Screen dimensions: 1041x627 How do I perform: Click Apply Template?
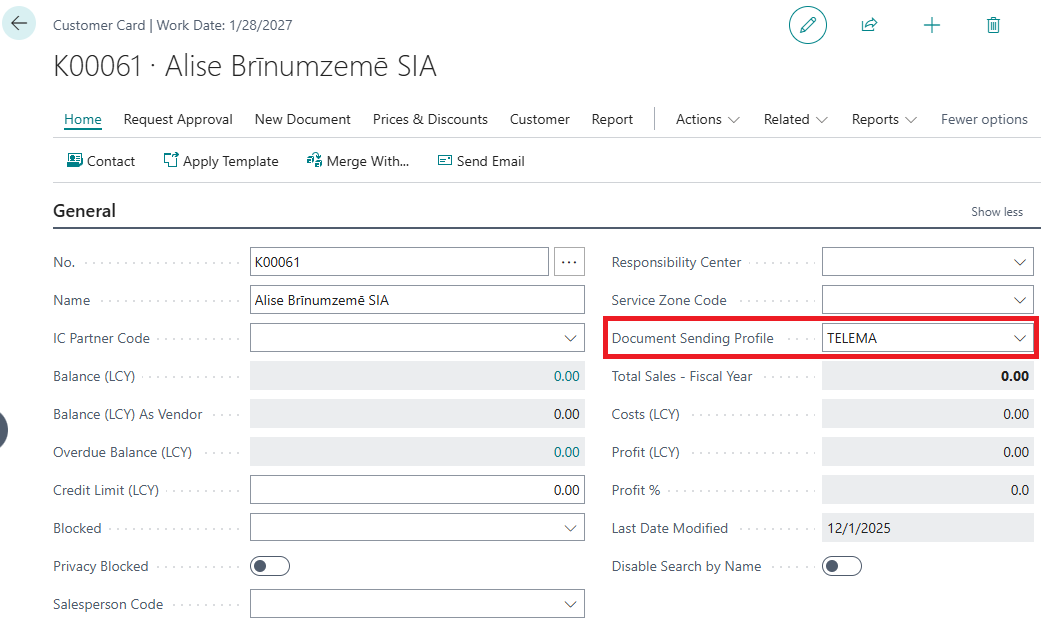point(221,161)
